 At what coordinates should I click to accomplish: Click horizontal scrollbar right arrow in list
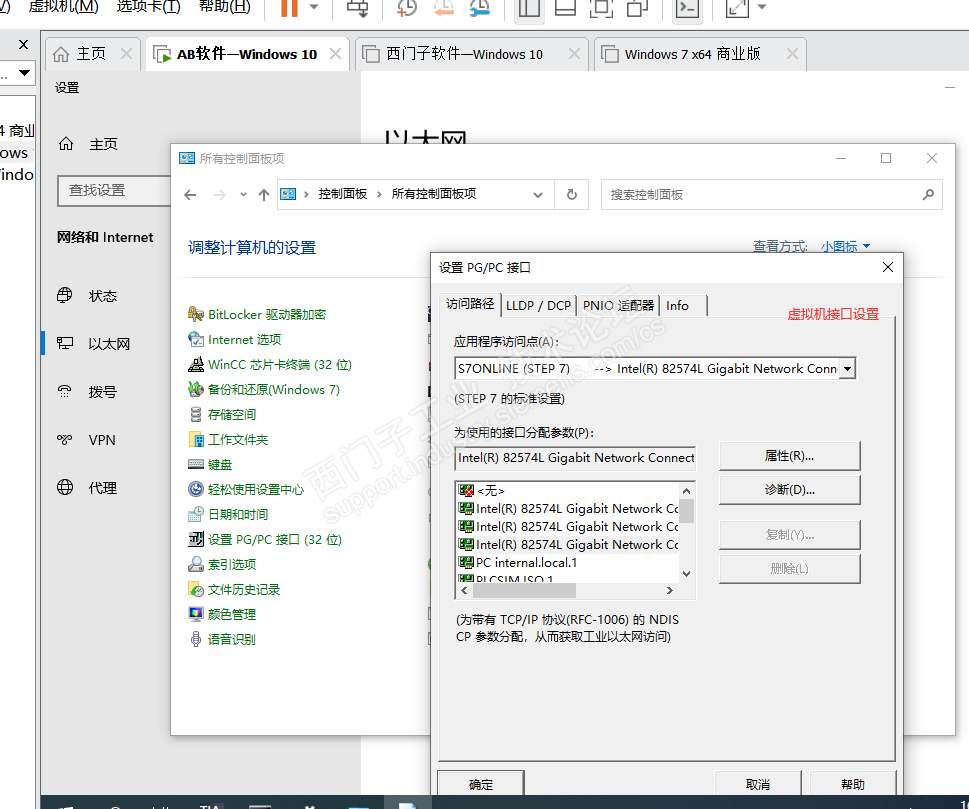tap(670, 591)
